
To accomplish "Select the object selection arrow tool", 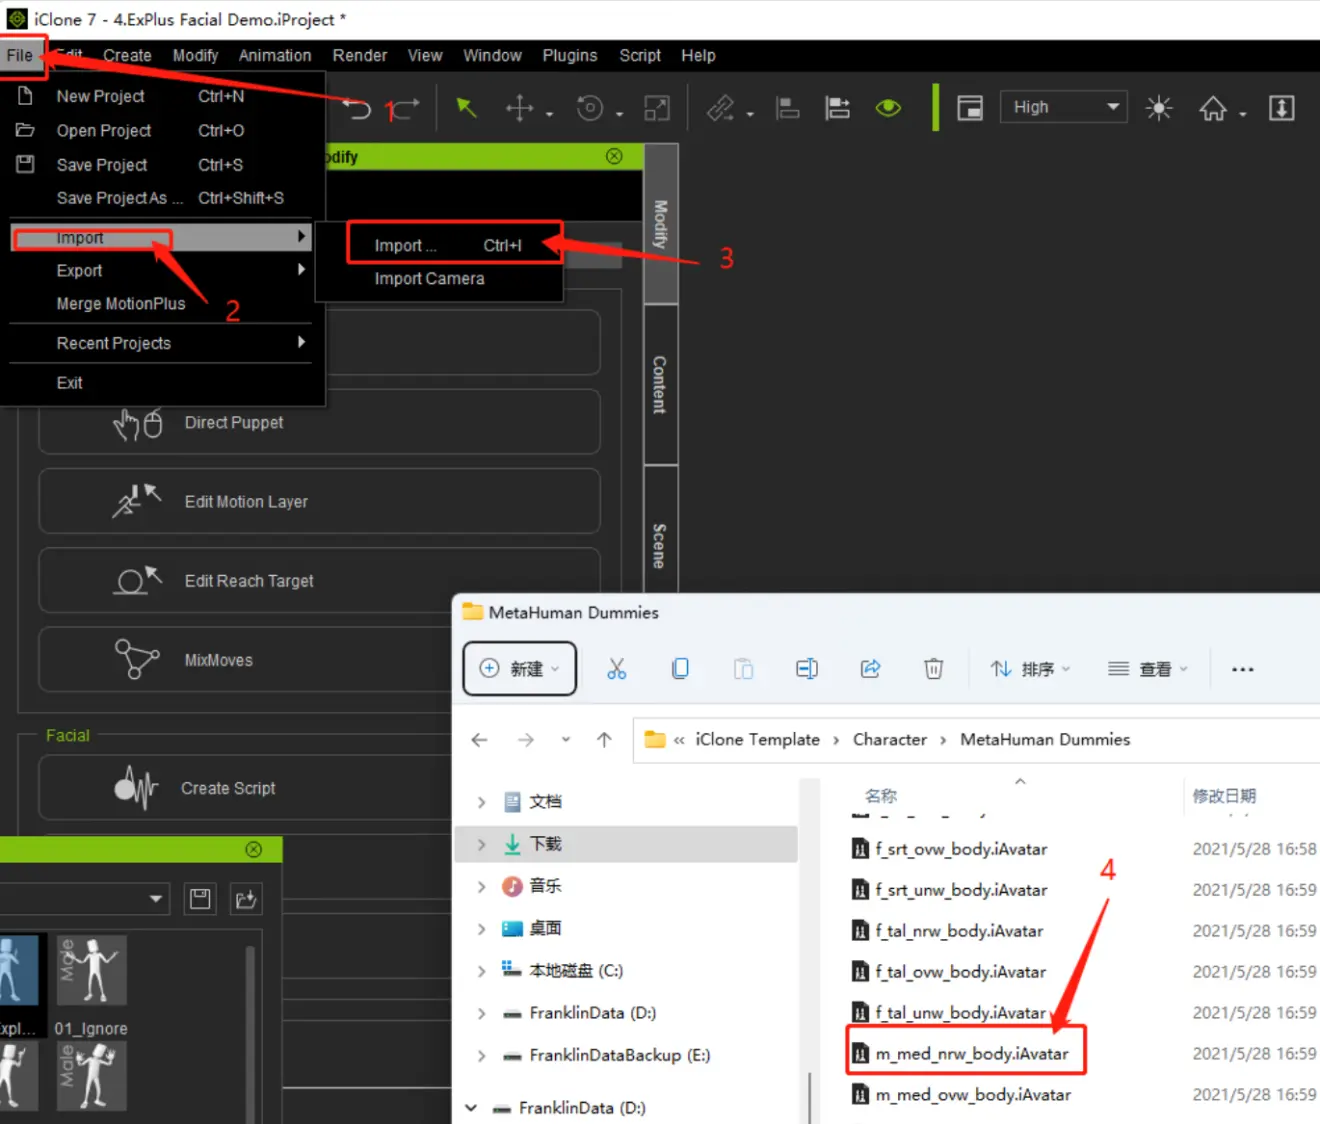I will [x=466, y=108].
